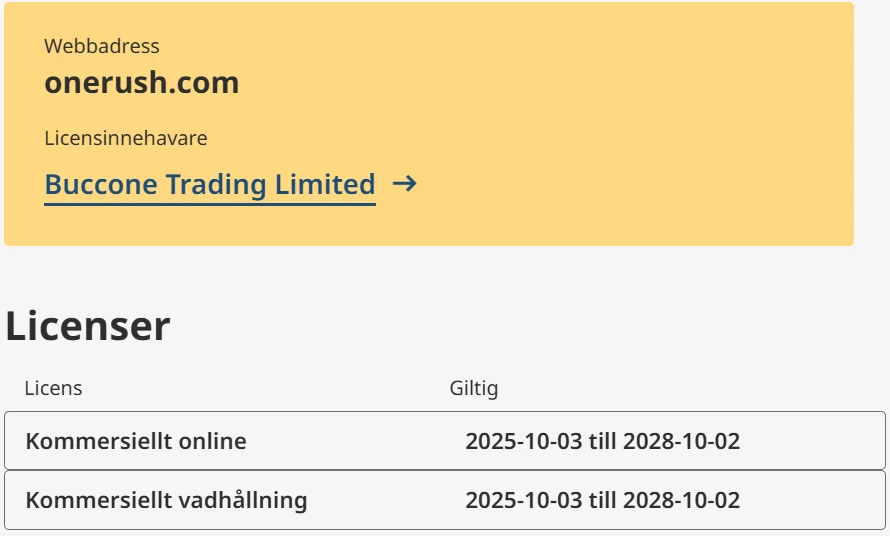Image resolution: width=890 pixels, height=536 pixels.
Task: Click end date 2028-10-02 in Kommersiellt vadhållning row
Action: 682,500
